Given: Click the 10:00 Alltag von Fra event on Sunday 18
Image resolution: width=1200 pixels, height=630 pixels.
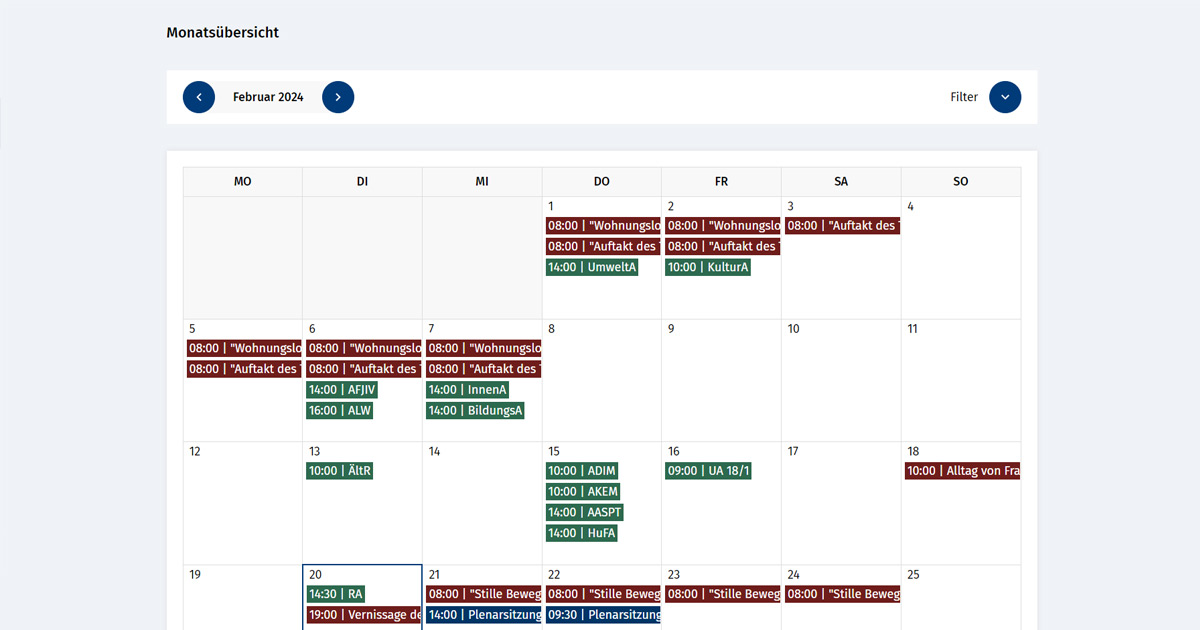Looking at the screenshot, I should point(962,471).
